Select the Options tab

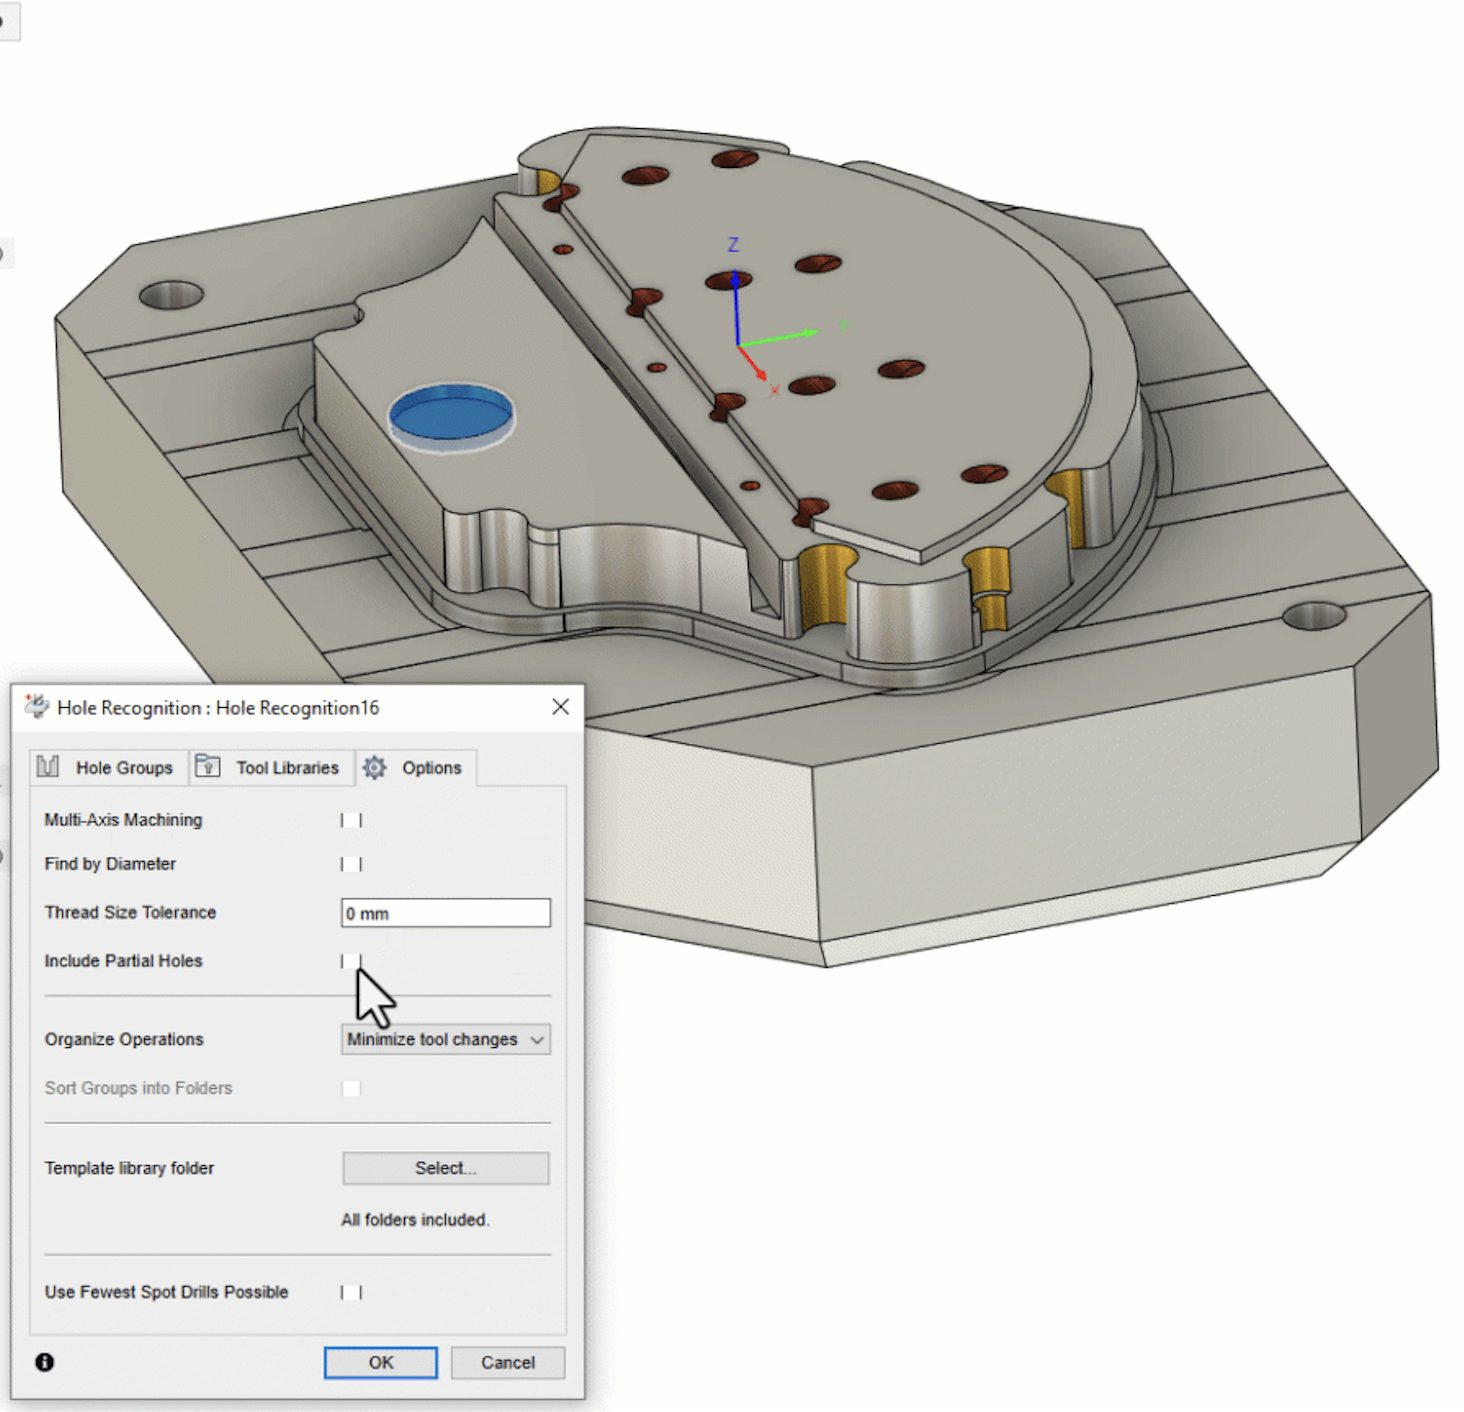tap(416, 768)
